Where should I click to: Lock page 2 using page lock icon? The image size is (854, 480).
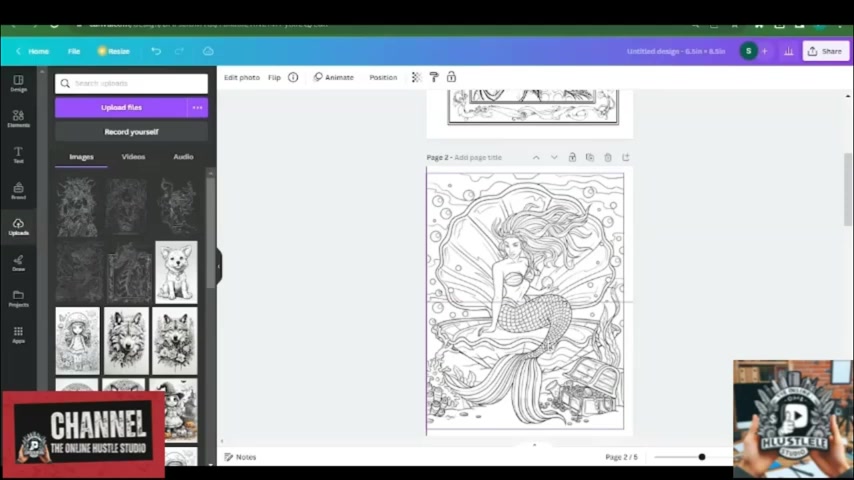[572, 157]
